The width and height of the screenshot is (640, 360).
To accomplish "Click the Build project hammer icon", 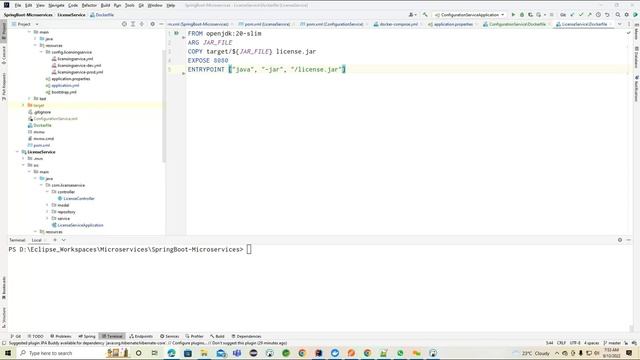I will click(425, 15).
